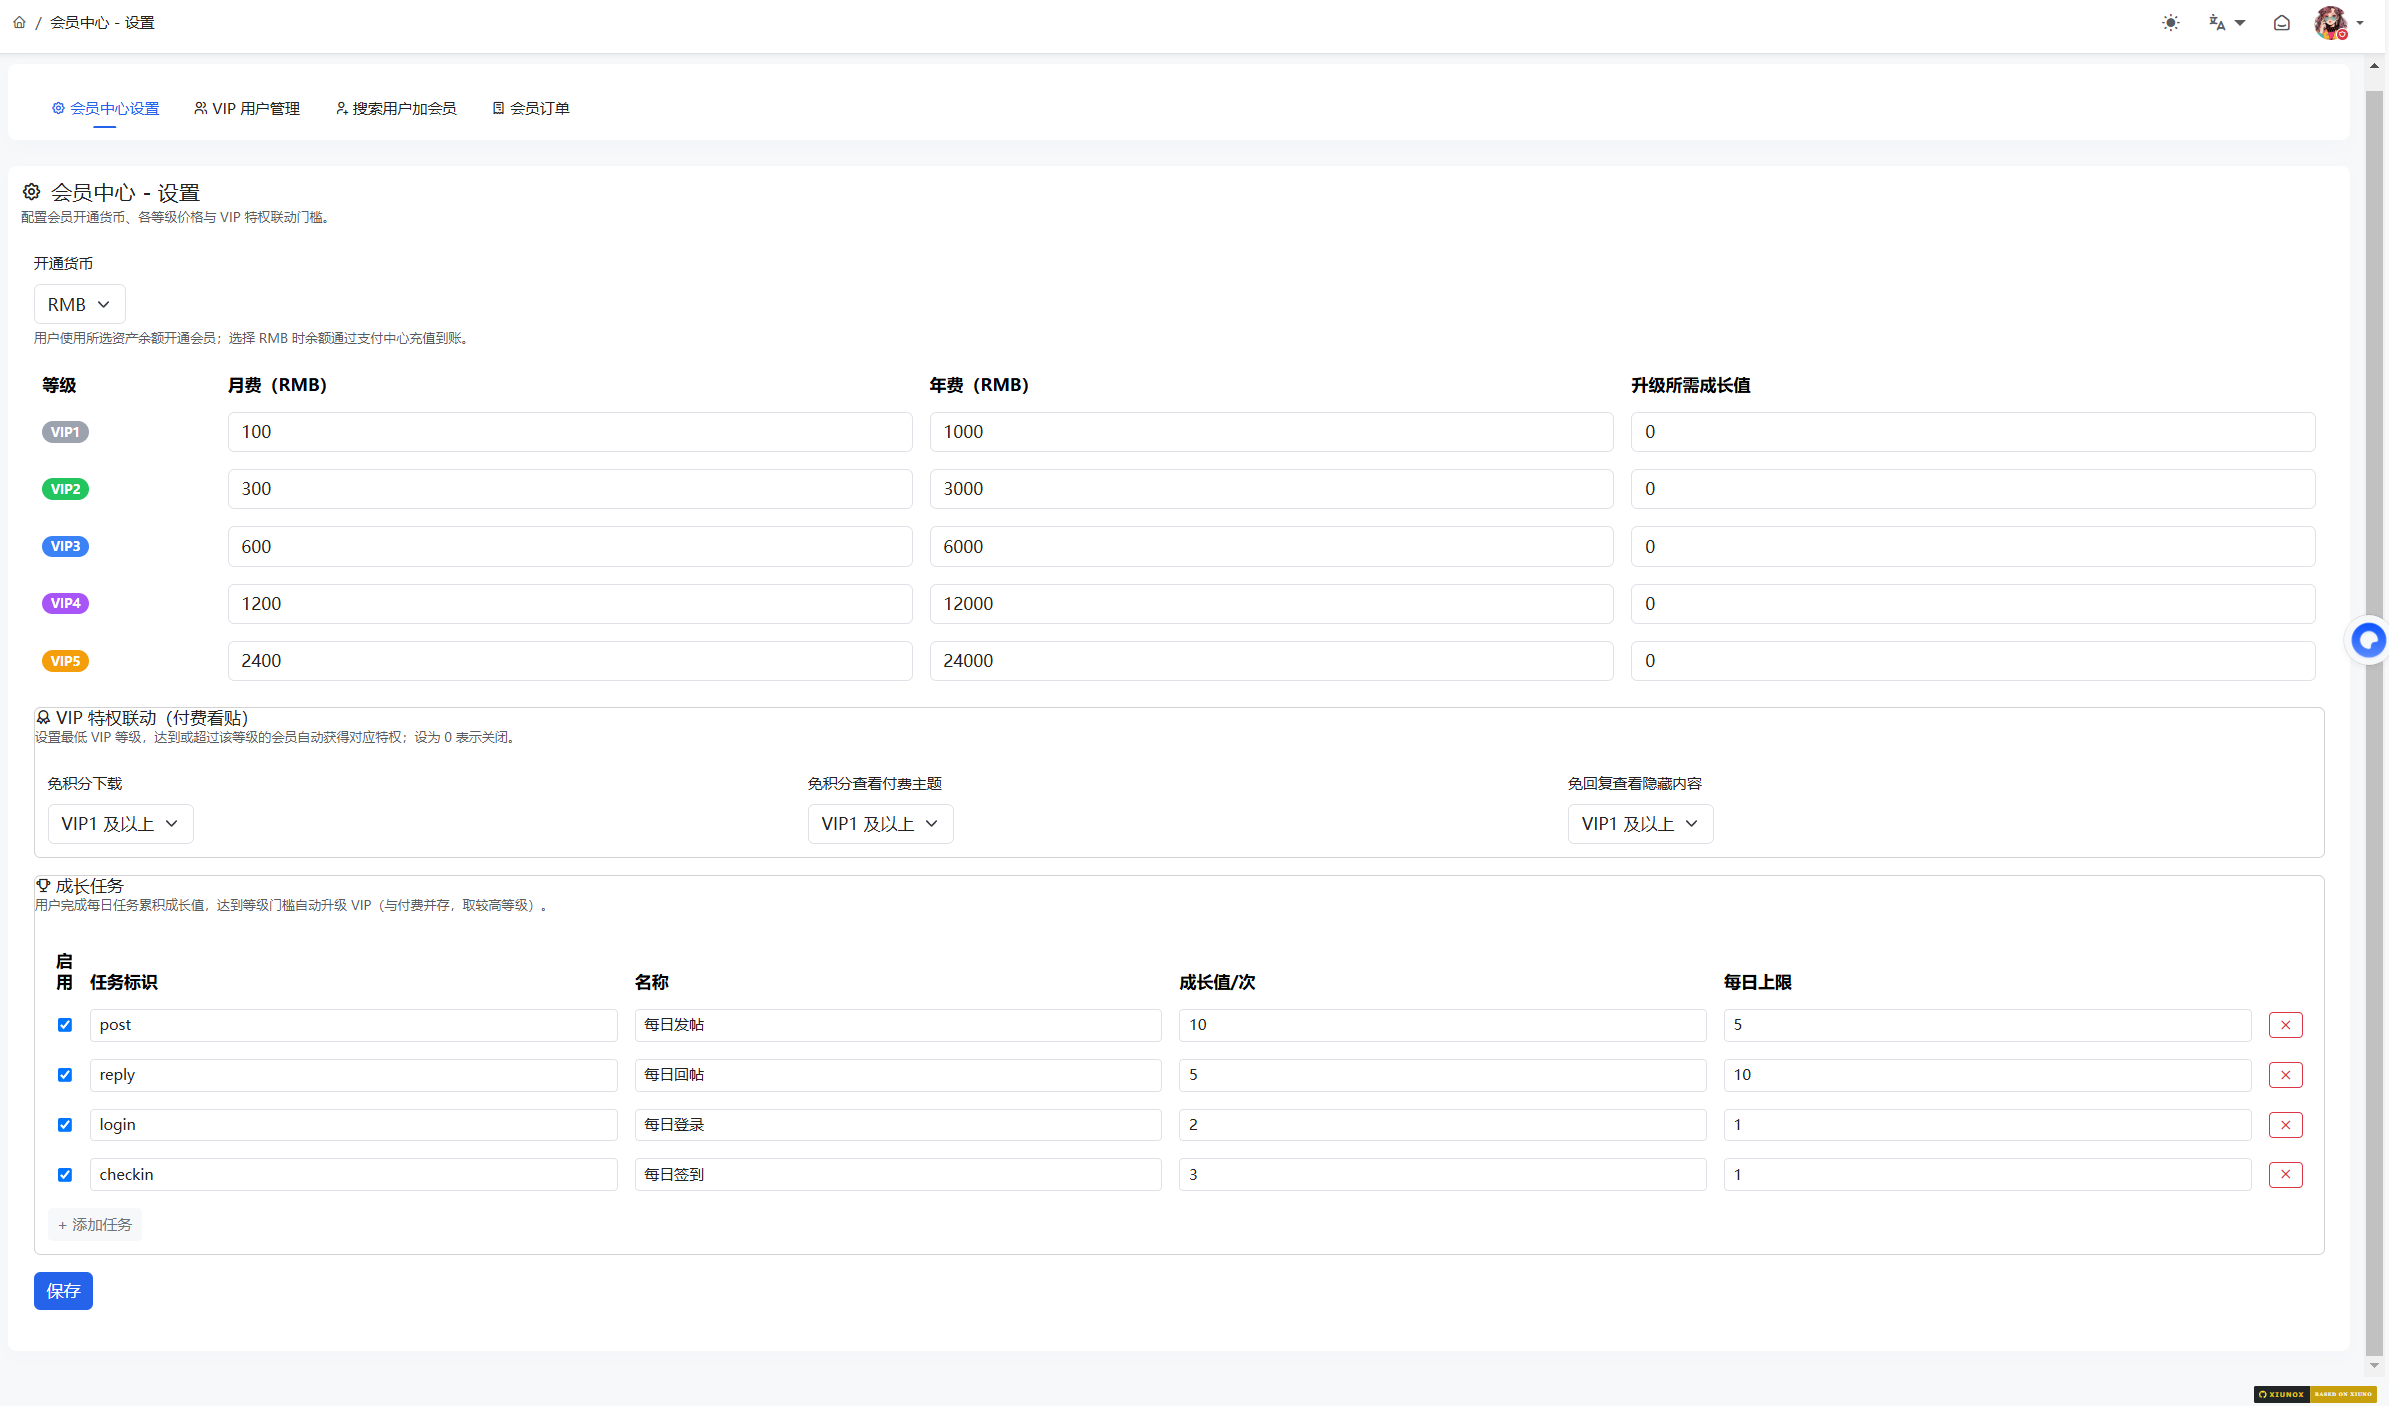
Task: Remove the checkin task with red X
Action: [2285, 1175]
